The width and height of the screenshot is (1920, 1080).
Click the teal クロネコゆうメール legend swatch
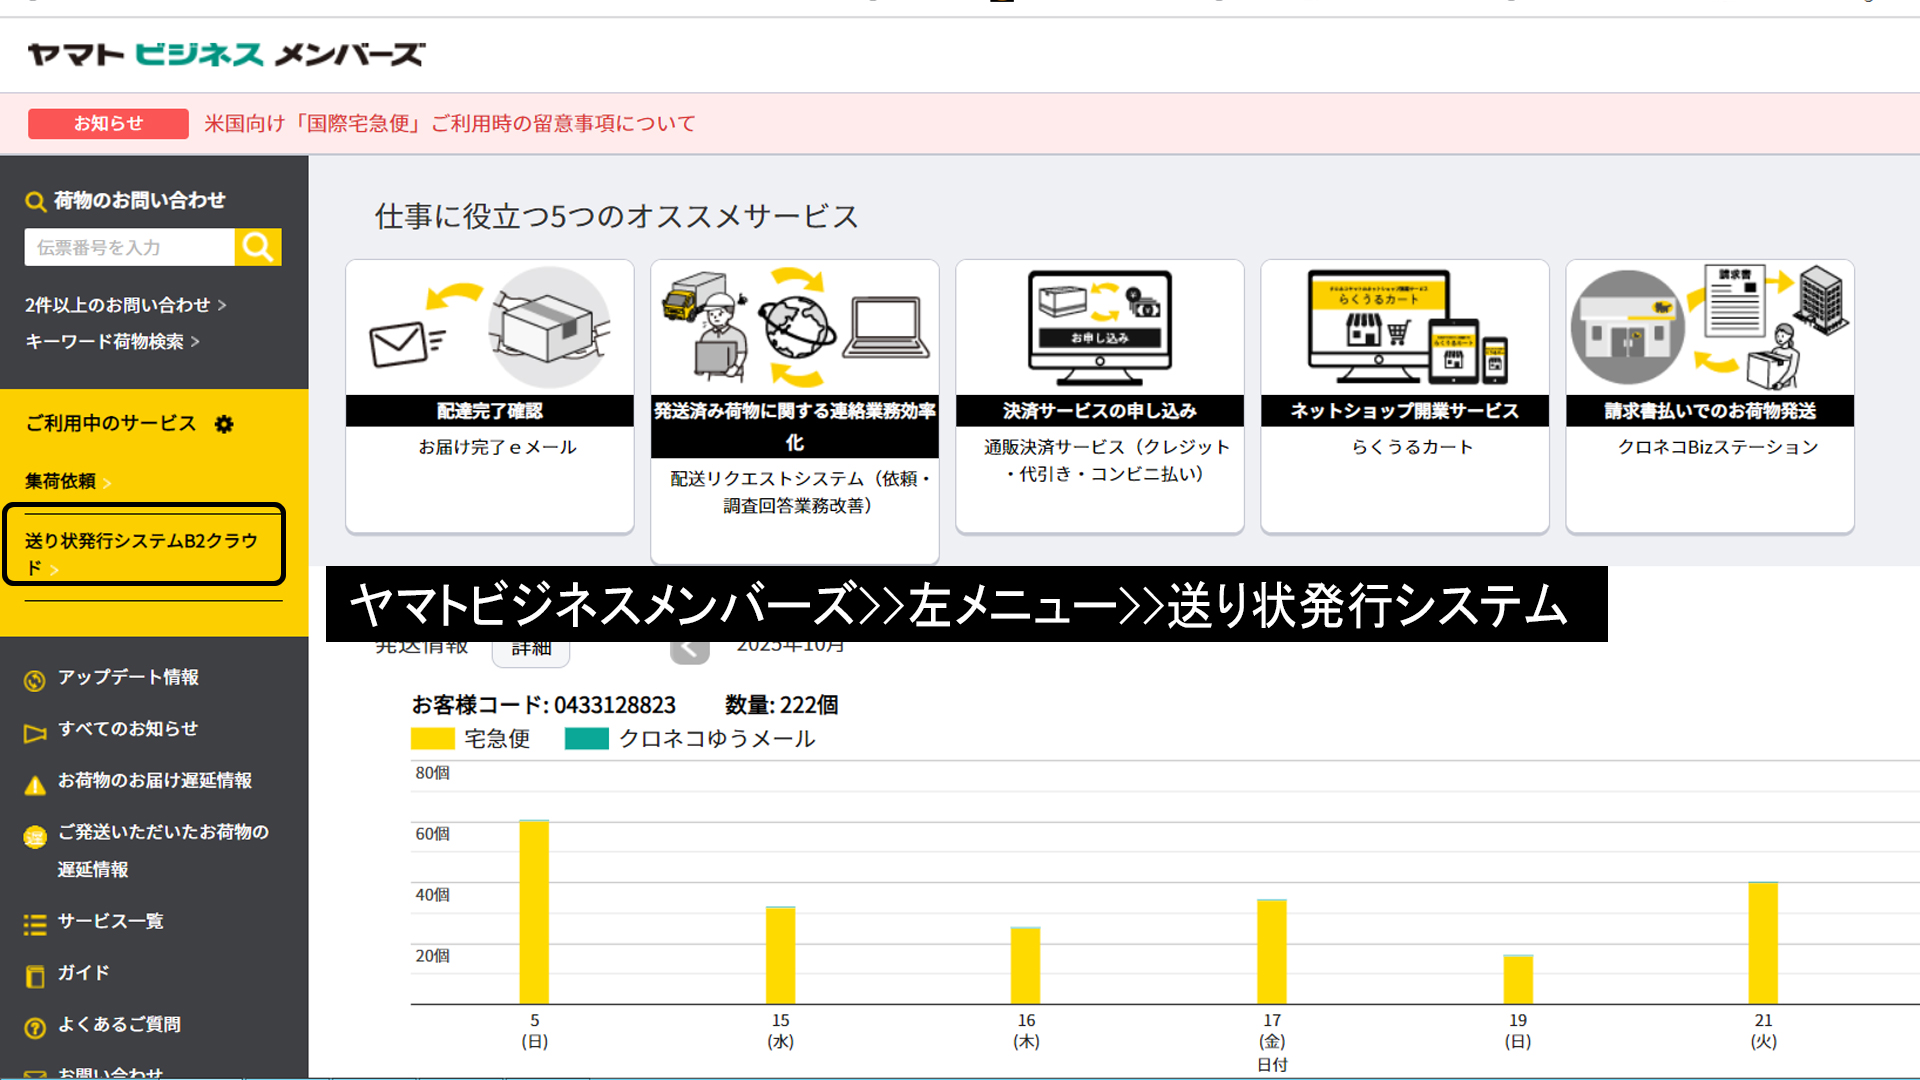(587, 739)
